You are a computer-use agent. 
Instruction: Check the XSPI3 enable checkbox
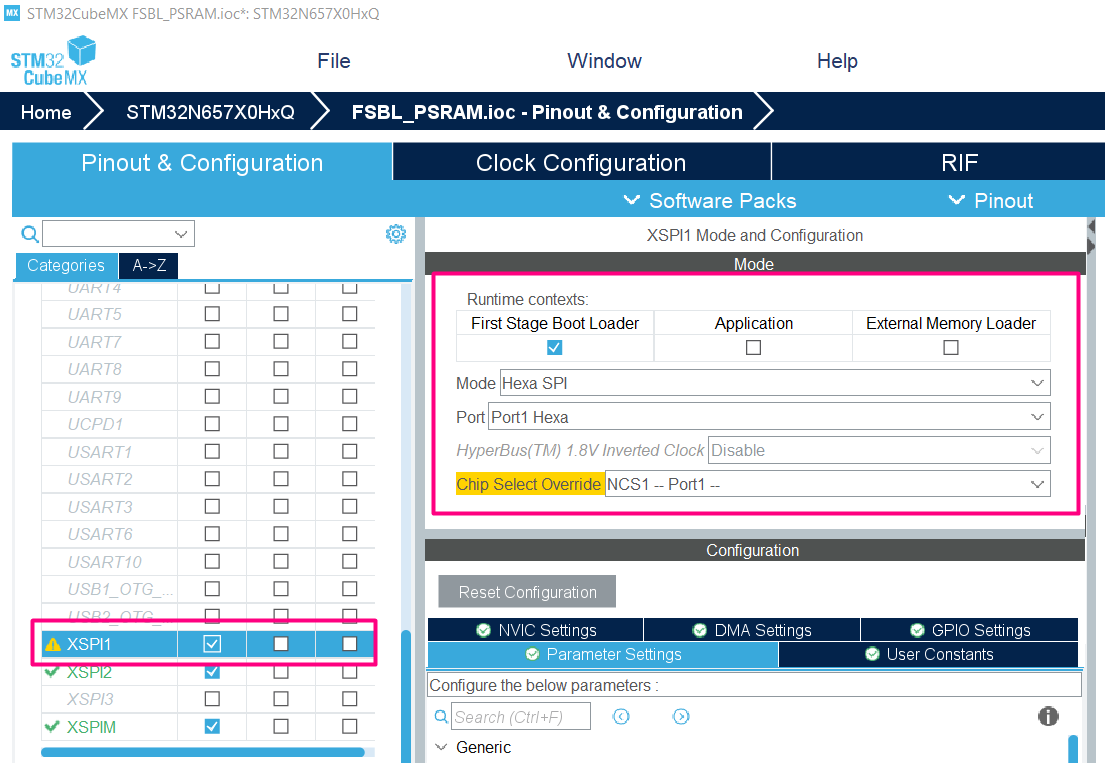coord(211,700)
